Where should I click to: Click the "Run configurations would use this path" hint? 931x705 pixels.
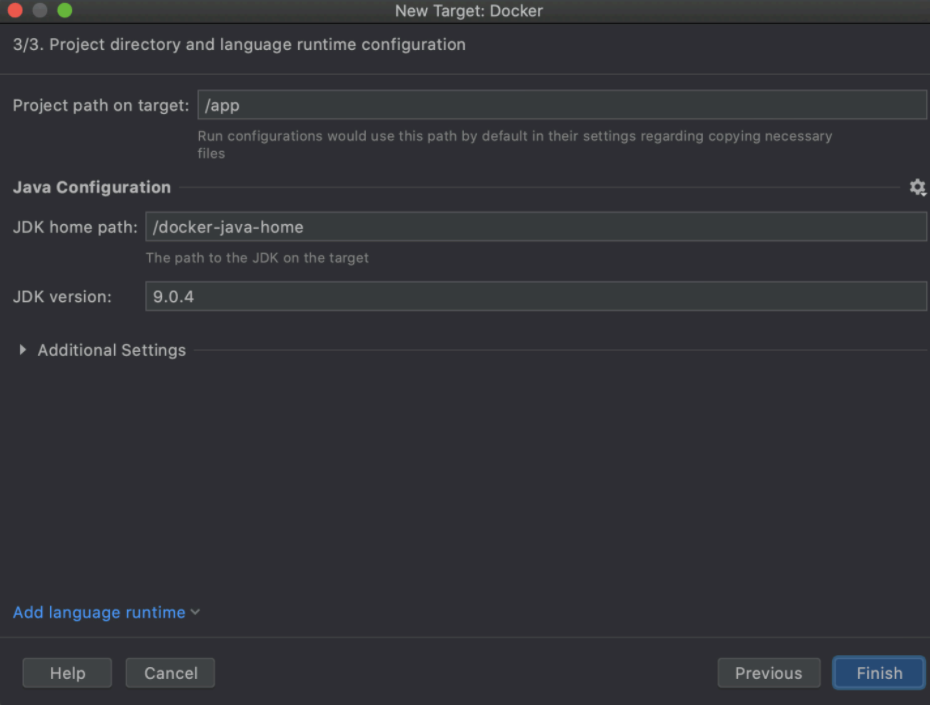coord(514,144)
